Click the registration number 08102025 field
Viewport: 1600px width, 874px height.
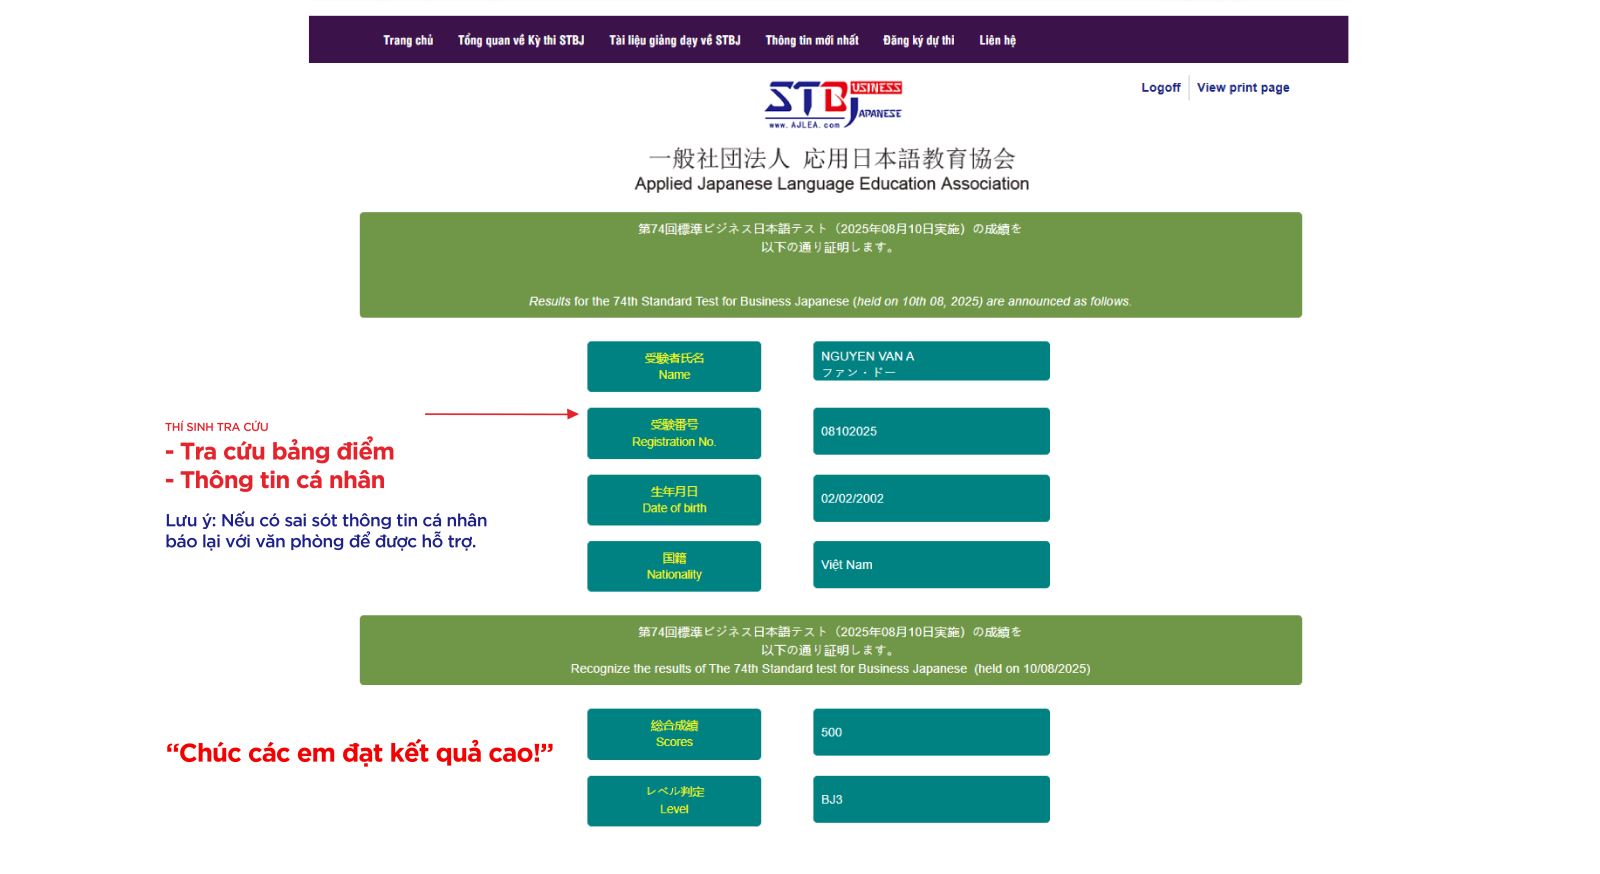[x=931, y=431]
